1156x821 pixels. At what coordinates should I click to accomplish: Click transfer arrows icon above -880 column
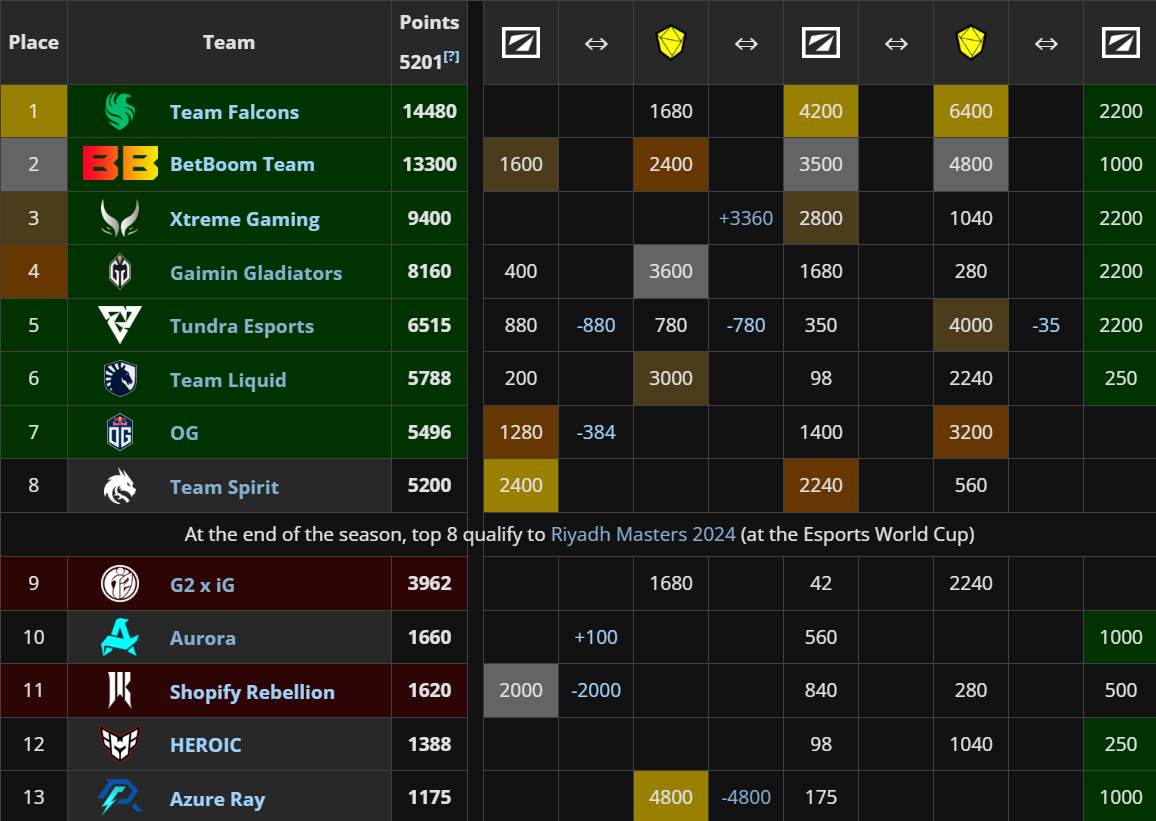596,43
